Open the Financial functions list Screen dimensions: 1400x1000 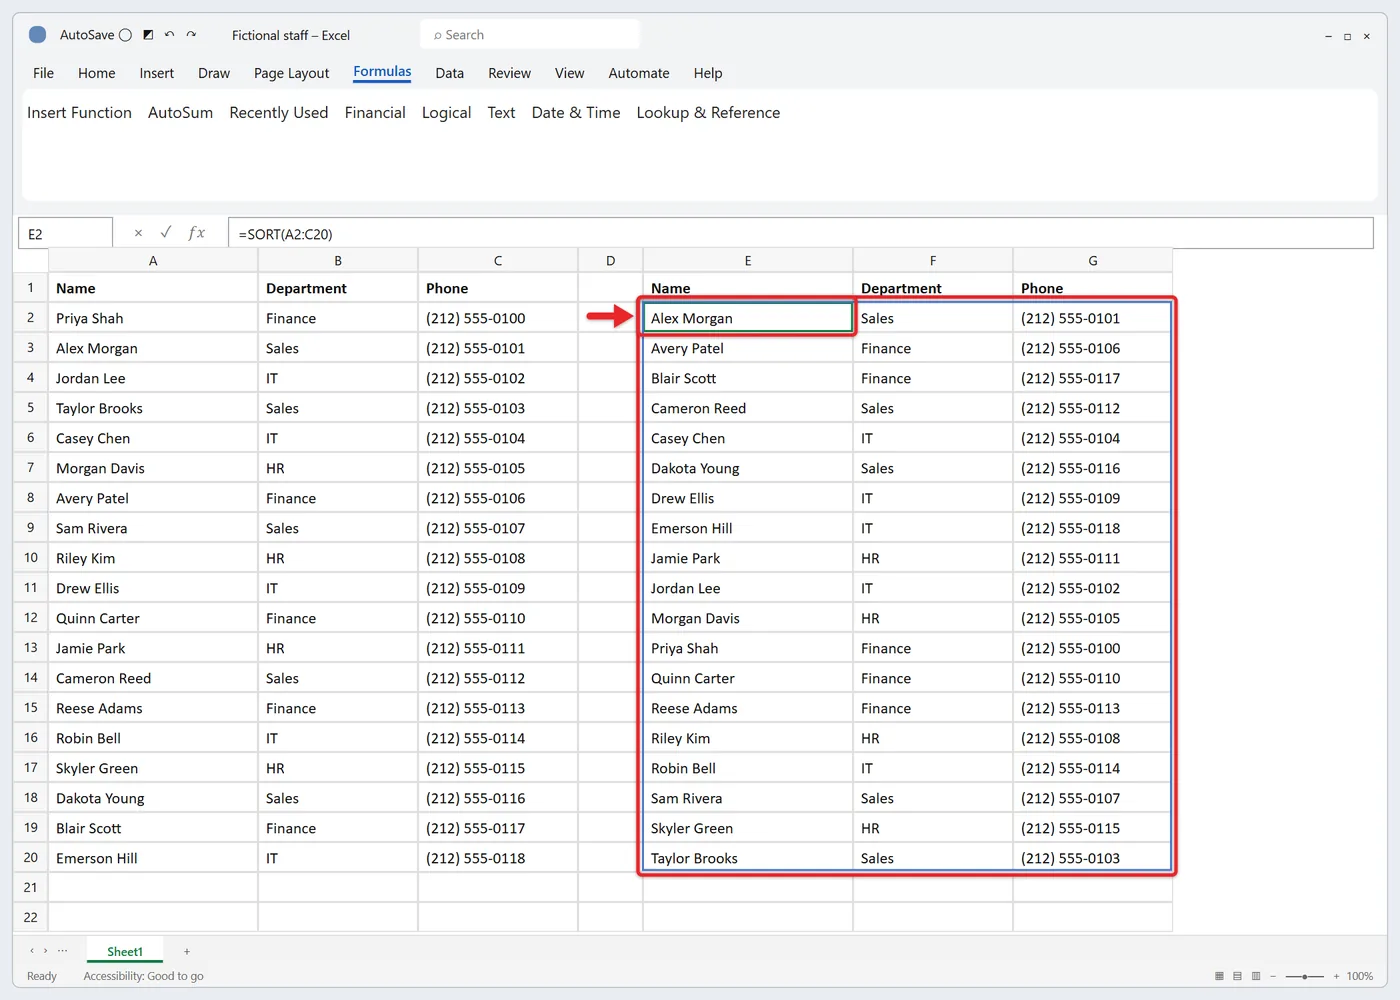375,113
